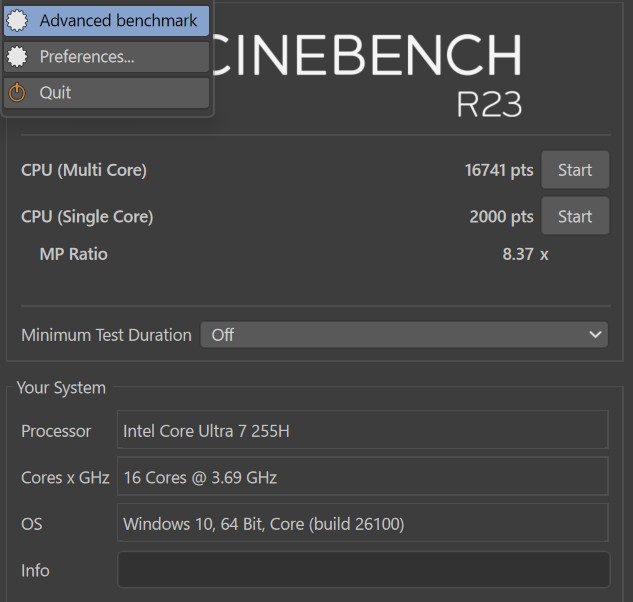Click the 16741 pts multi core score
The height and width of the screenshot is (602, 633).
click(x=499, y=170)
